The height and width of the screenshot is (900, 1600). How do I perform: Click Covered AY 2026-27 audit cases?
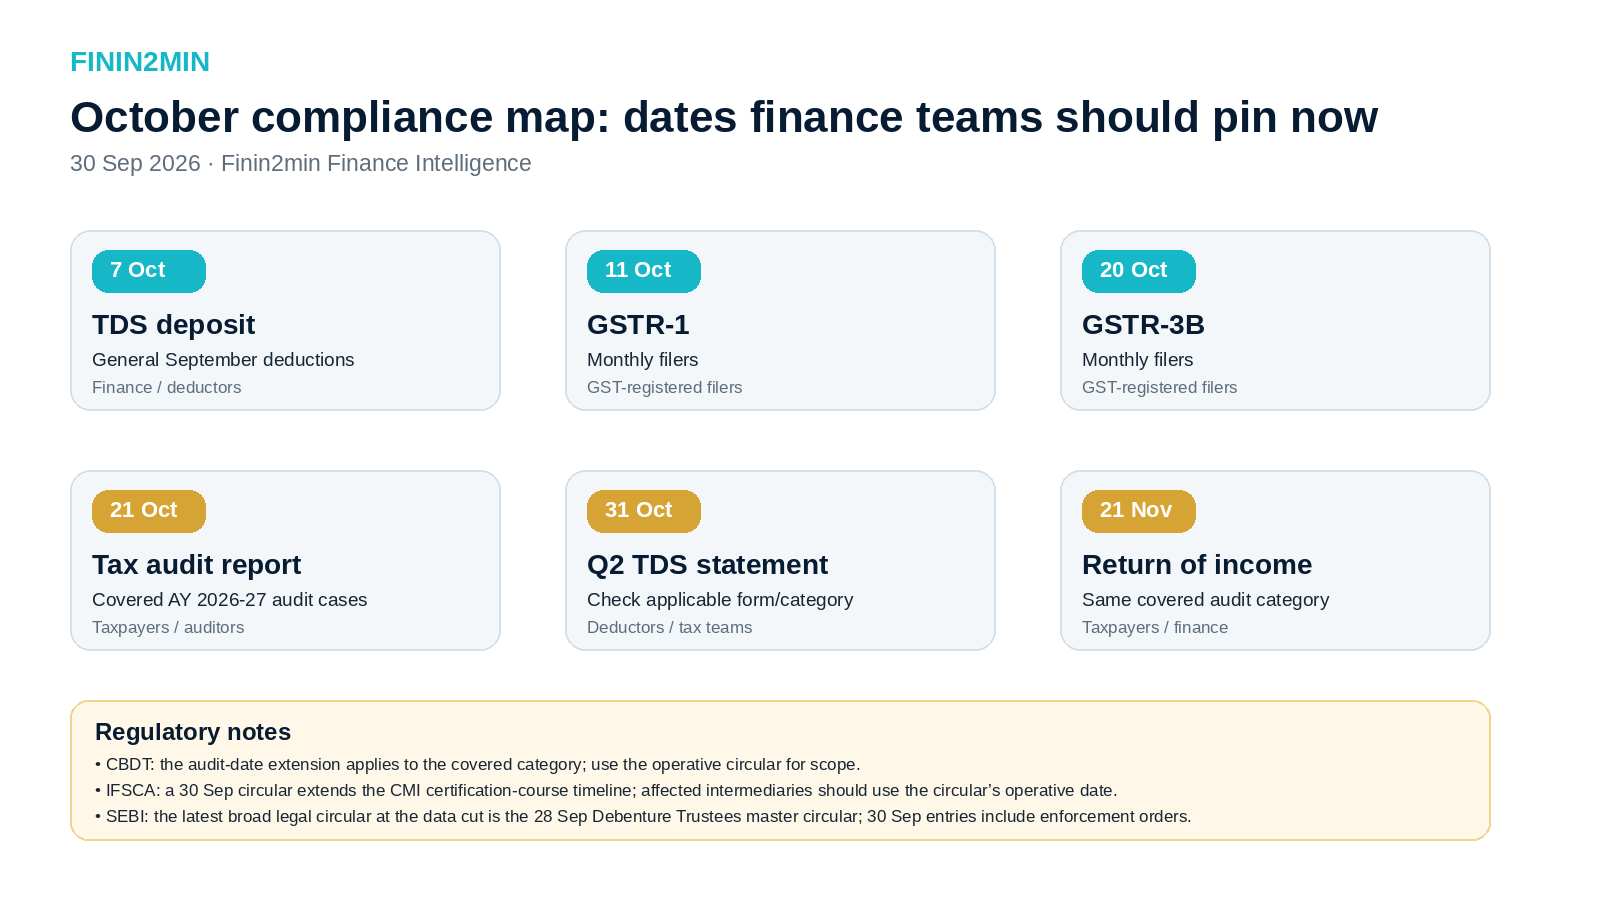pyautogui.click(x=230, y=600)
